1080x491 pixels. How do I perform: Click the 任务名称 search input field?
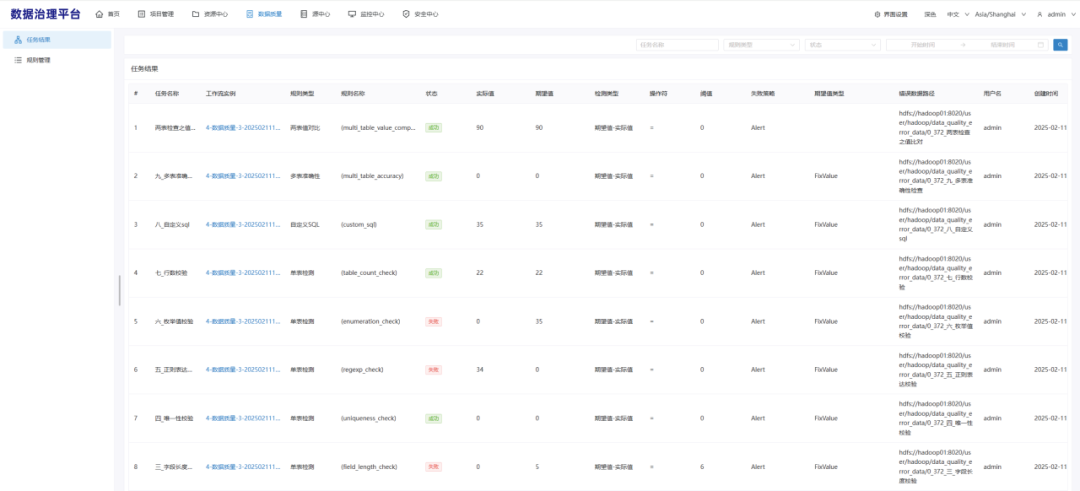[x=677, y=45]
